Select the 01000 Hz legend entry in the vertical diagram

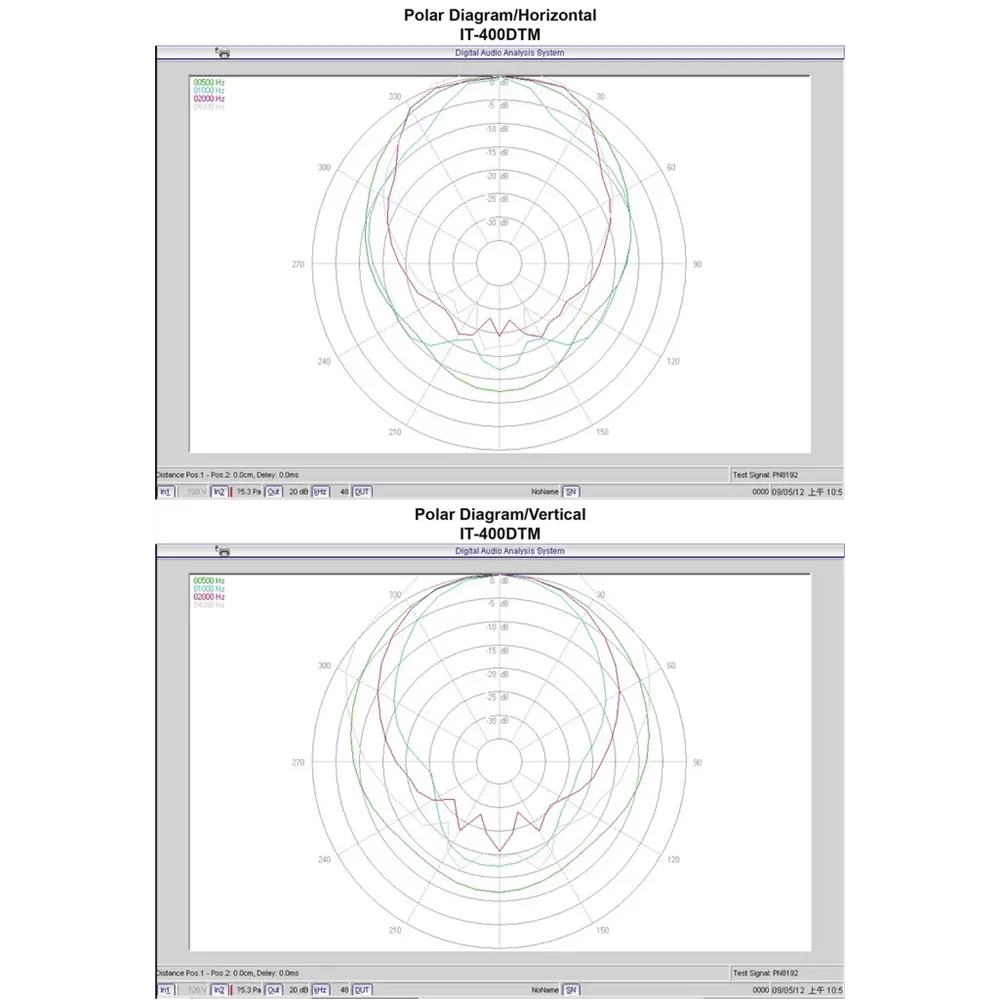coord(209,589)
